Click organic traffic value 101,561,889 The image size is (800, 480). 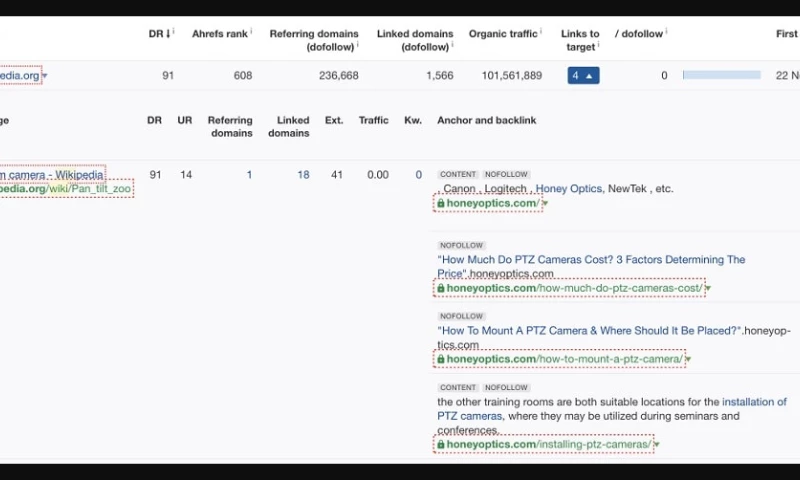coord(512,75)
